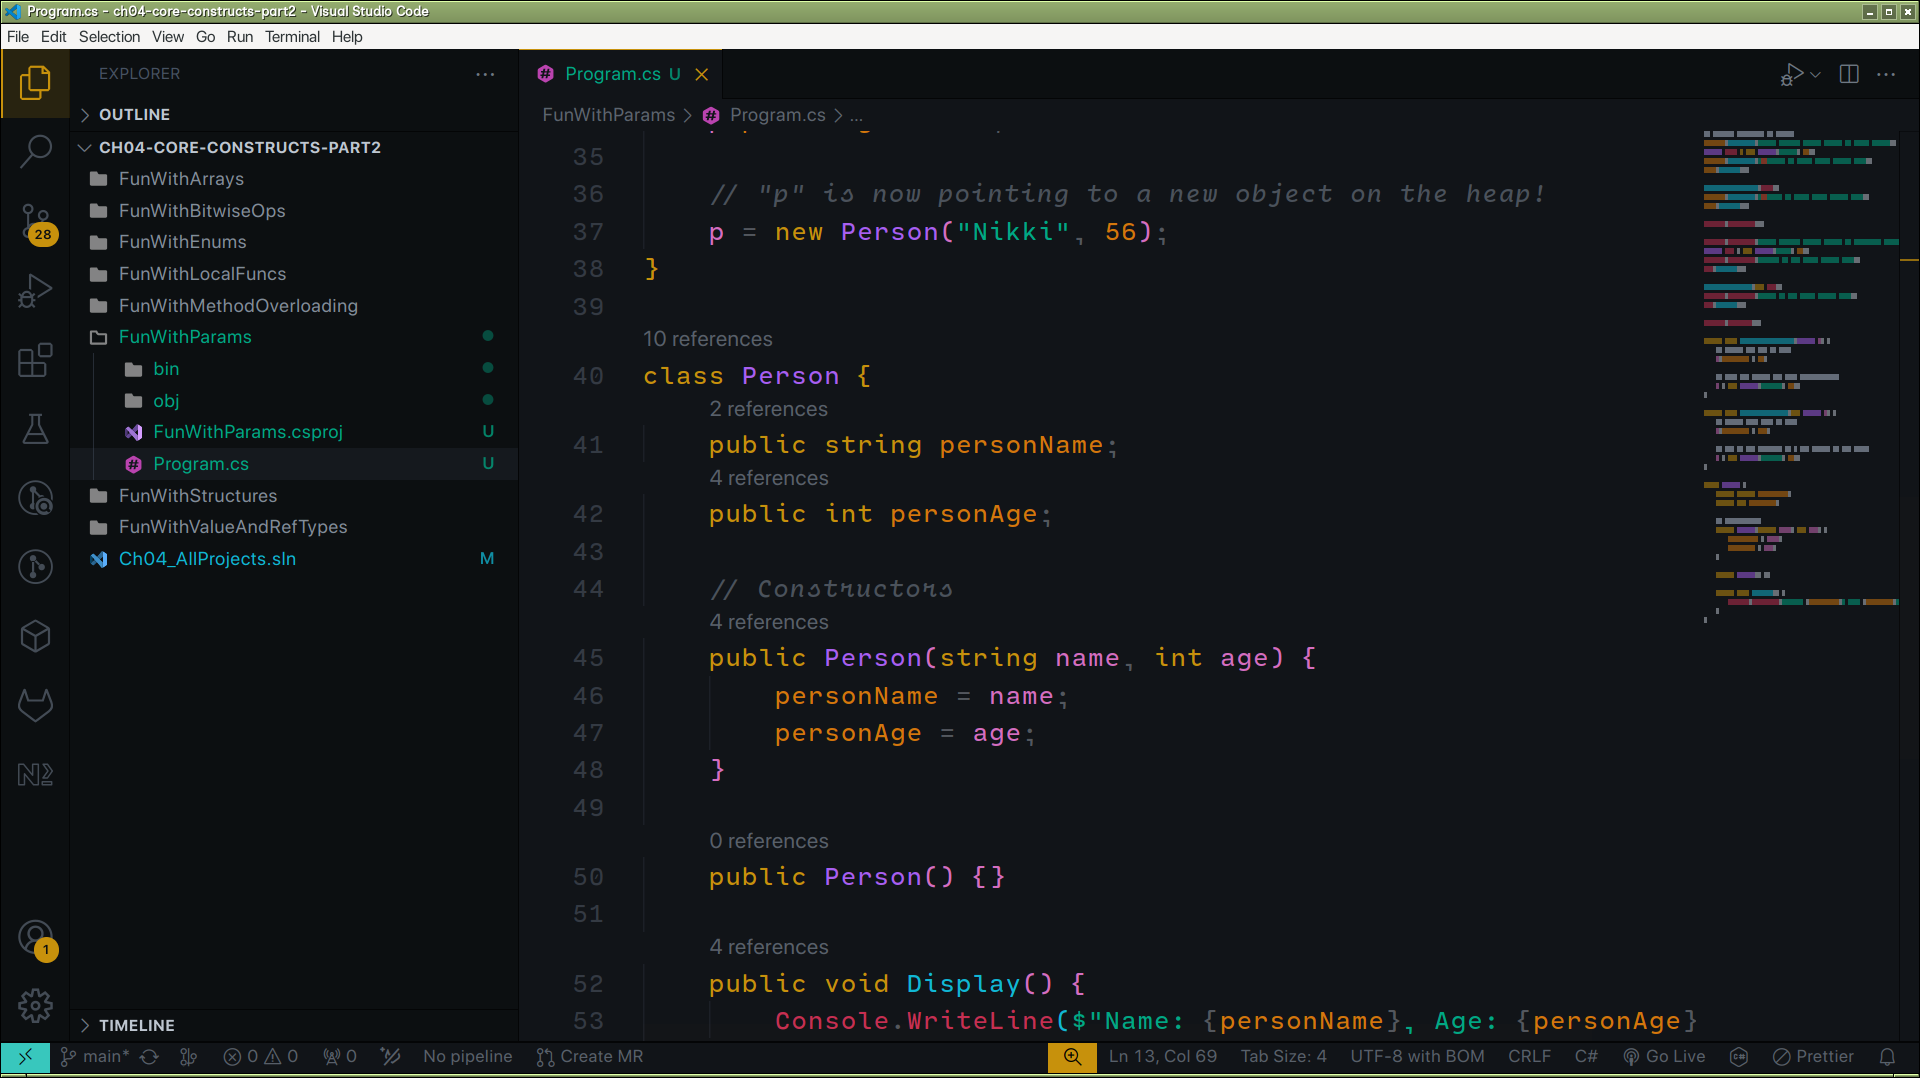Collapse the FunWithParams folder
This screenshot has width=1920, height=1078.
[x=185, y=337]
